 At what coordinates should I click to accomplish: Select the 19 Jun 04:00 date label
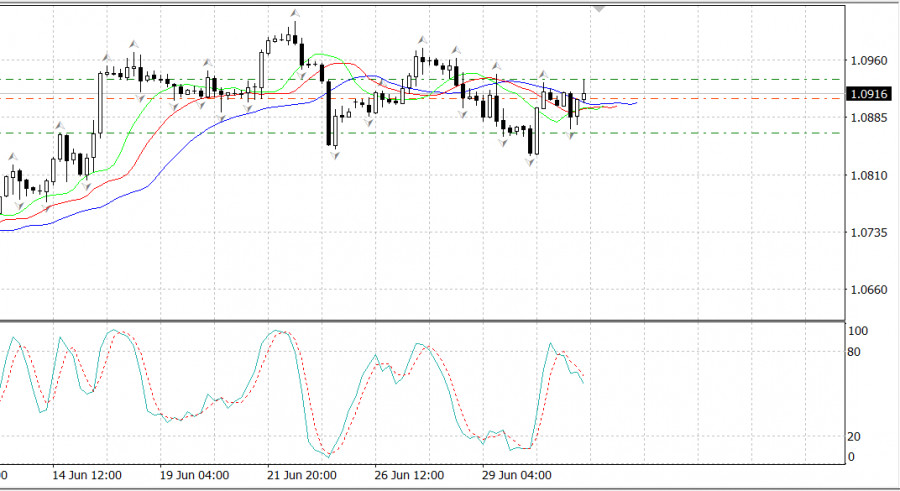click(195, 475)
